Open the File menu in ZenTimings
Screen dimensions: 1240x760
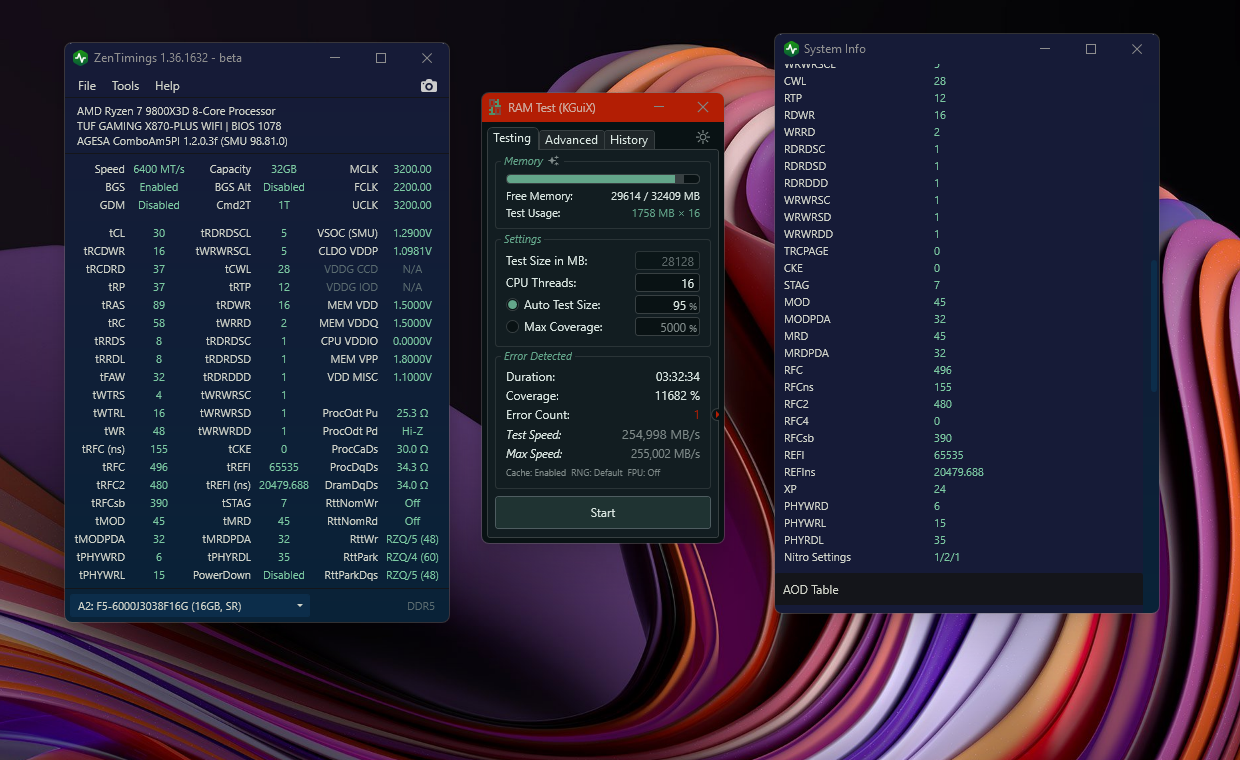coord(87,86)
